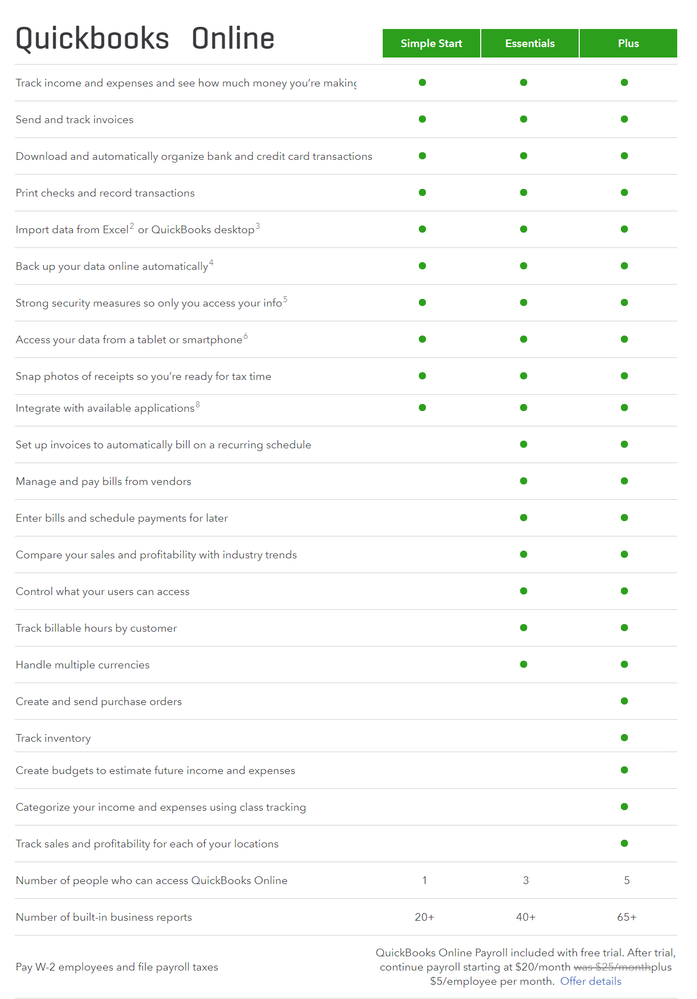697x999 pixels.
Task: Click Essentials dot for Manage and pay bills
Action: 524,481
